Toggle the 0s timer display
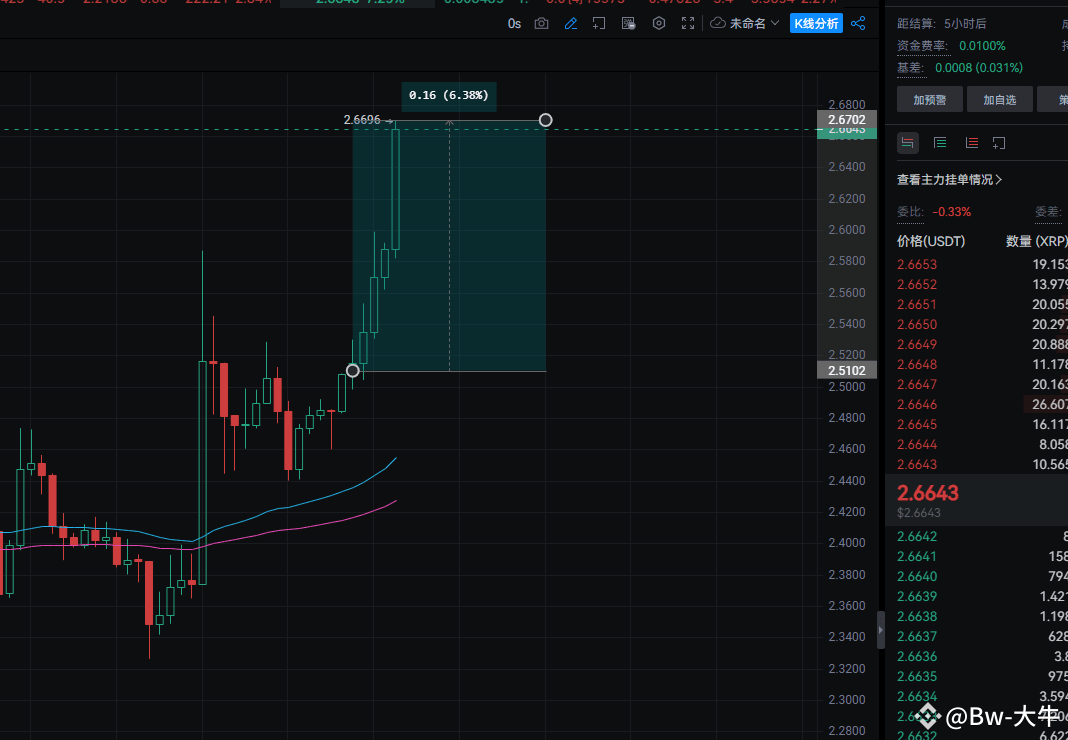The width and height of the screenshot is (1068, 740). pyautogui.click(x=514, y=23)
